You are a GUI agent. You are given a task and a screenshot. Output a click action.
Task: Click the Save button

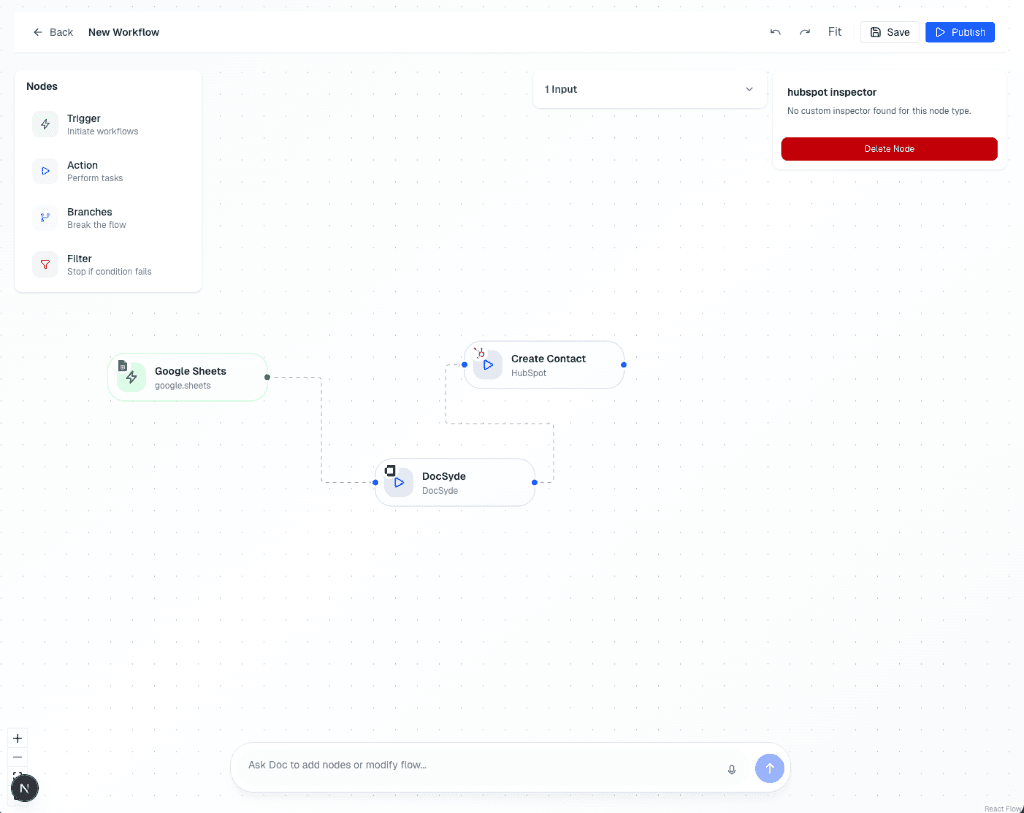[889, 32]
